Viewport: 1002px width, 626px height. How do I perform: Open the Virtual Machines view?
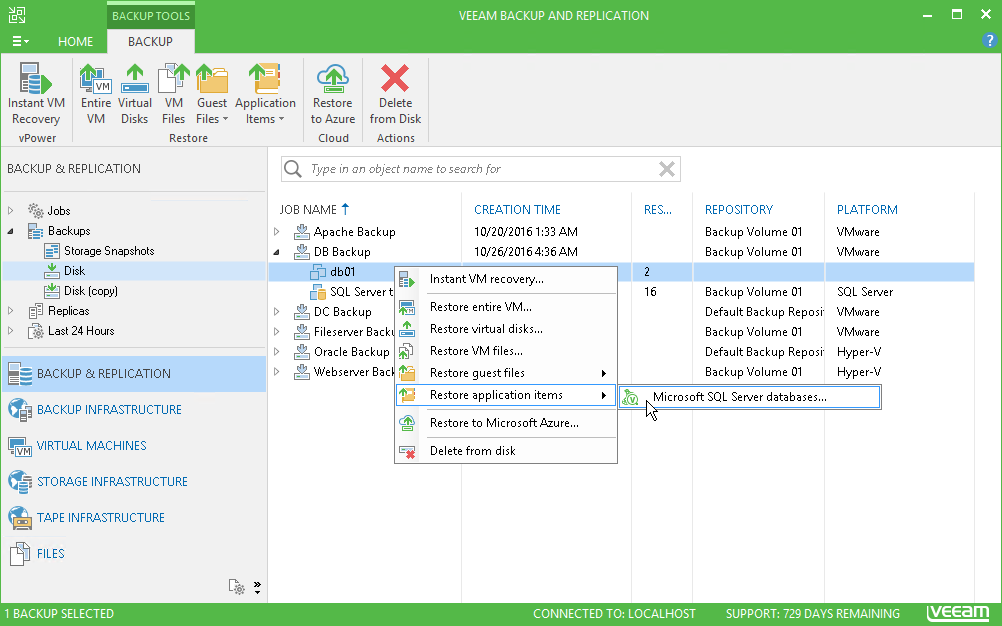coord(91,445)
